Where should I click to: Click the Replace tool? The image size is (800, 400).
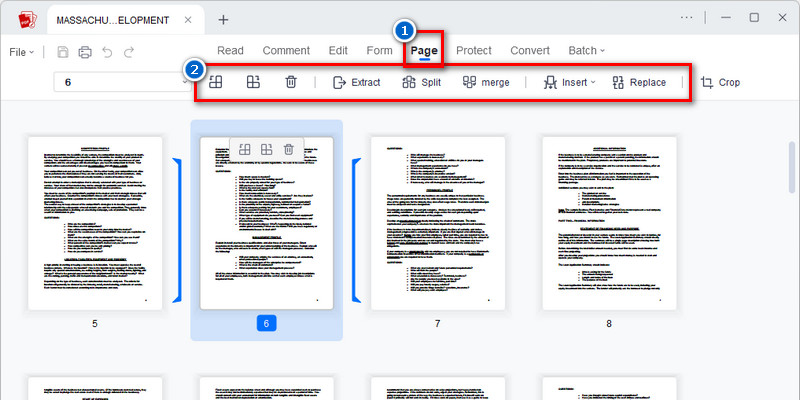(x=639, y=83)
